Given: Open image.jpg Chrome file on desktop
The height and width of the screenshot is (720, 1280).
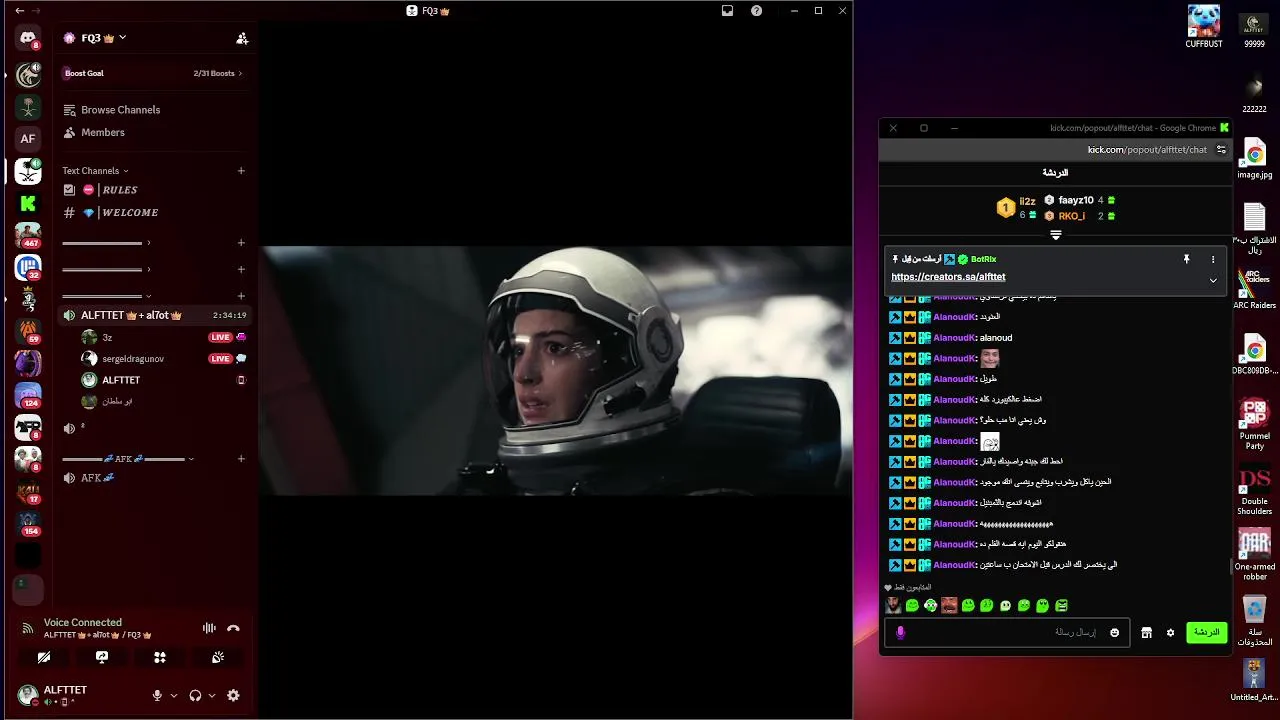Looking at the screenshot, I should point(1255,160).
